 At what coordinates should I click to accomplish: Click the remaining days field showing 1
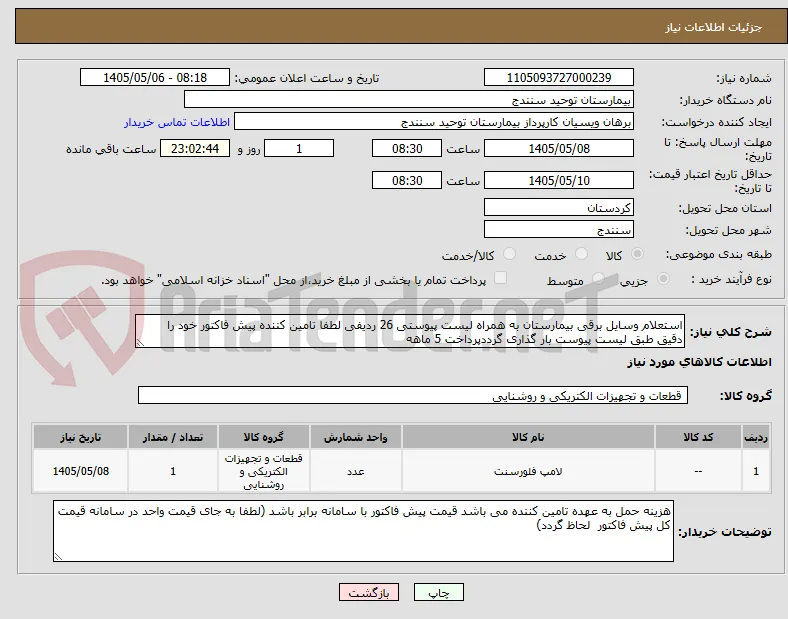pos(299,149)
